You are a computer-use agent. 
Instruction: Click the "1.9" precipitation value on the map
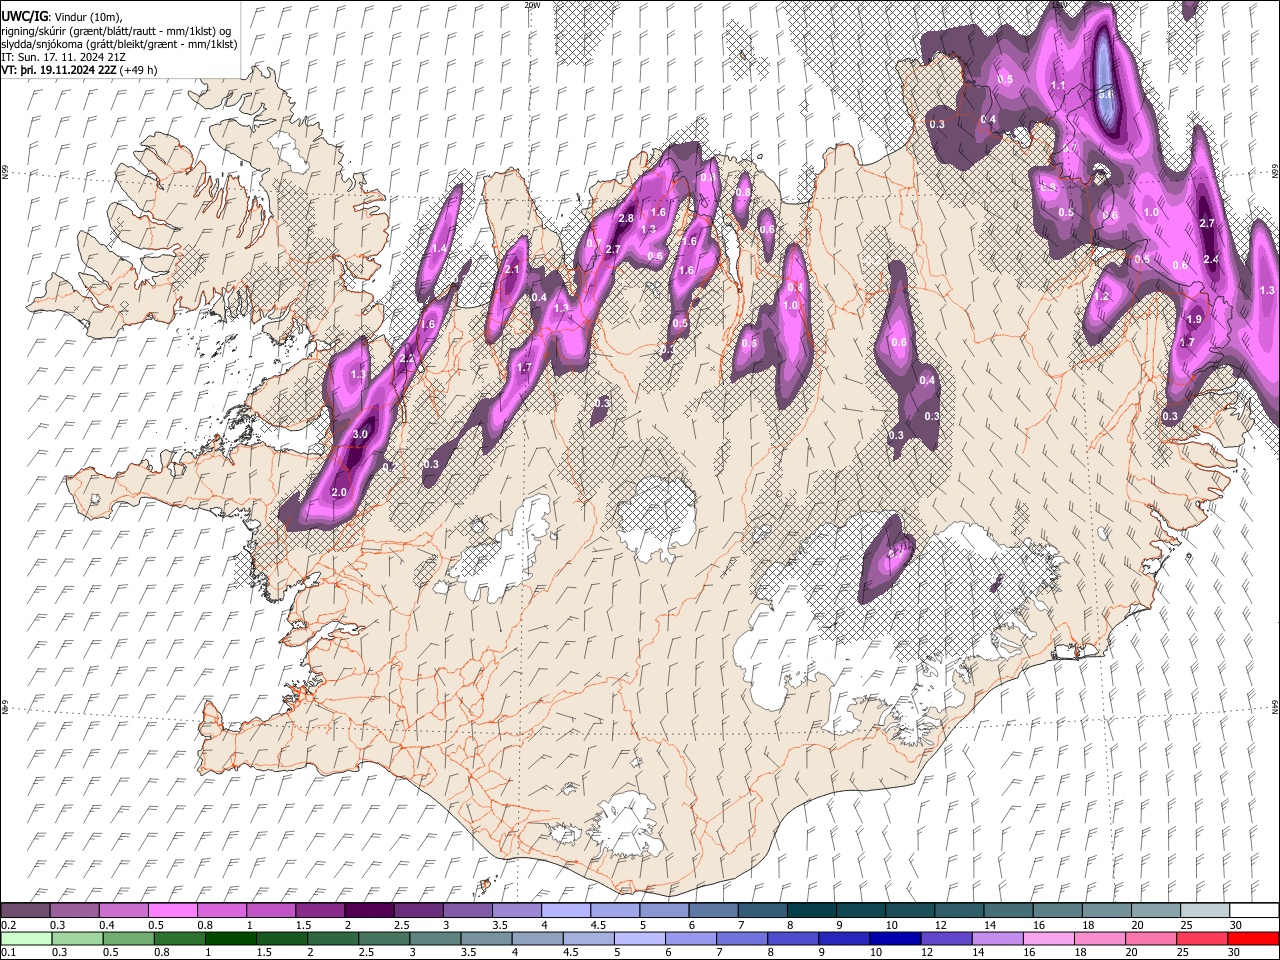[x=1194, y=319]
